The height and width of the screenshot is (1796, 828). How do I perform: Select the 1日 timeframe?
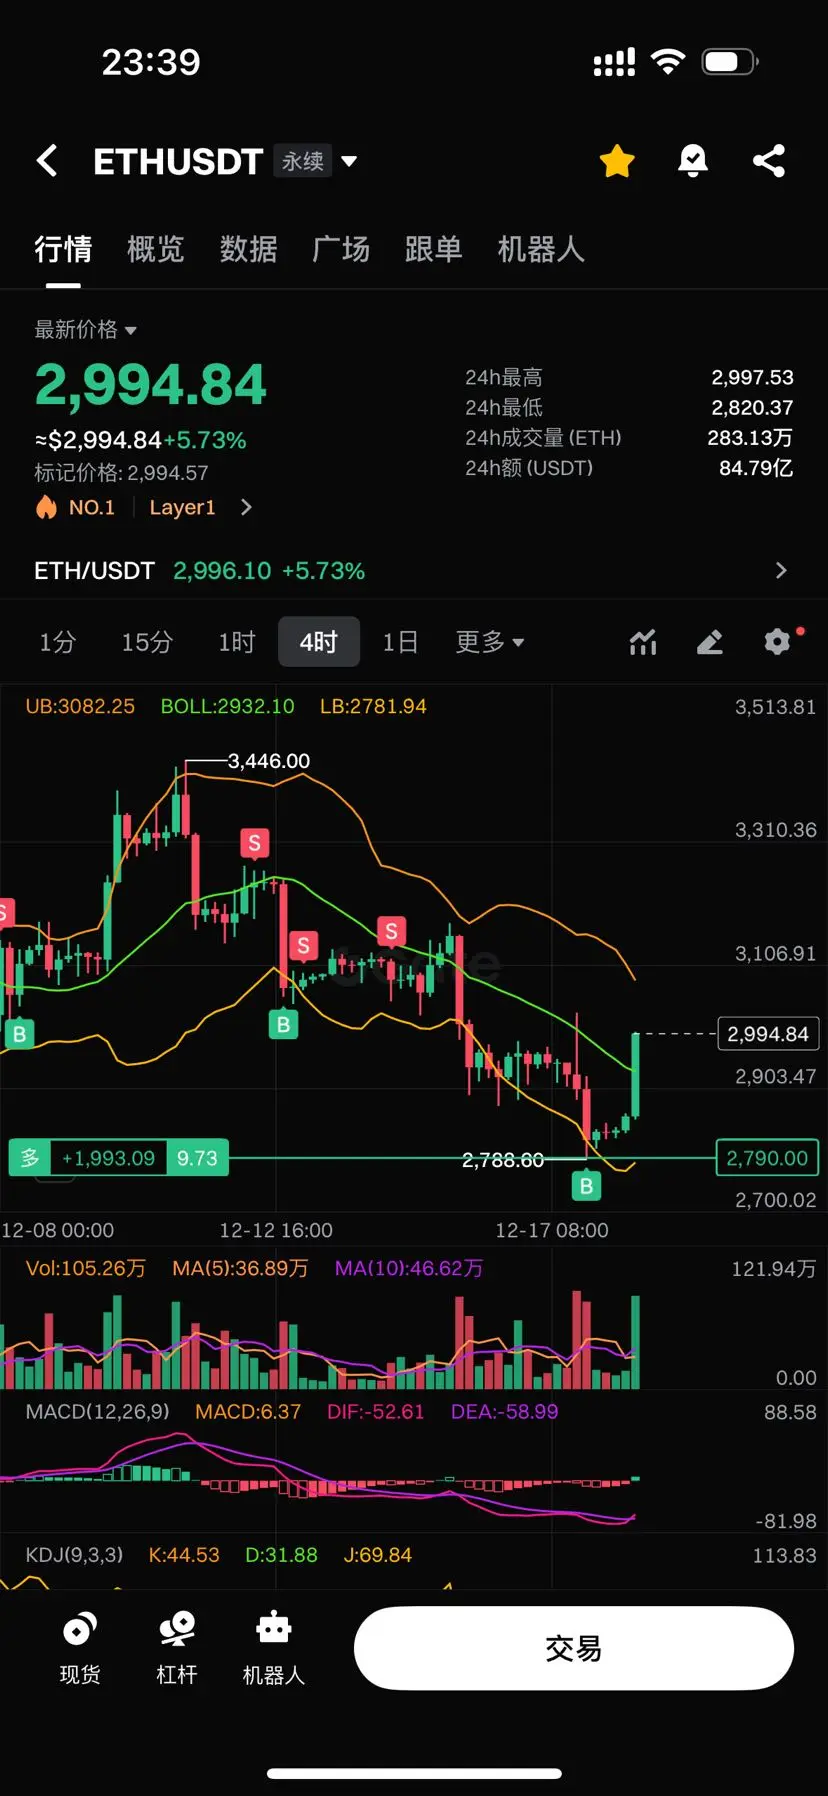[400, 642]
